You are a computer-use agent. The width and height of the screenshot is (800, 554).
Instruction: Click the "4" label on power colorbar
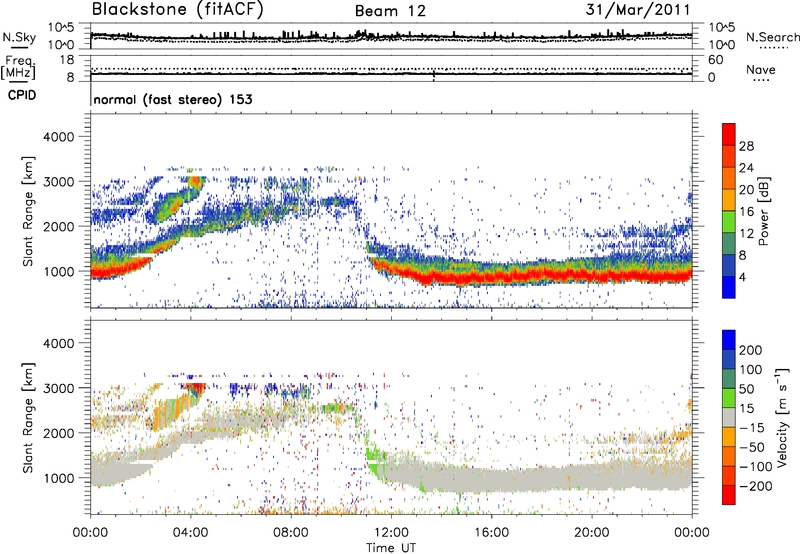[x=742, y=277]
